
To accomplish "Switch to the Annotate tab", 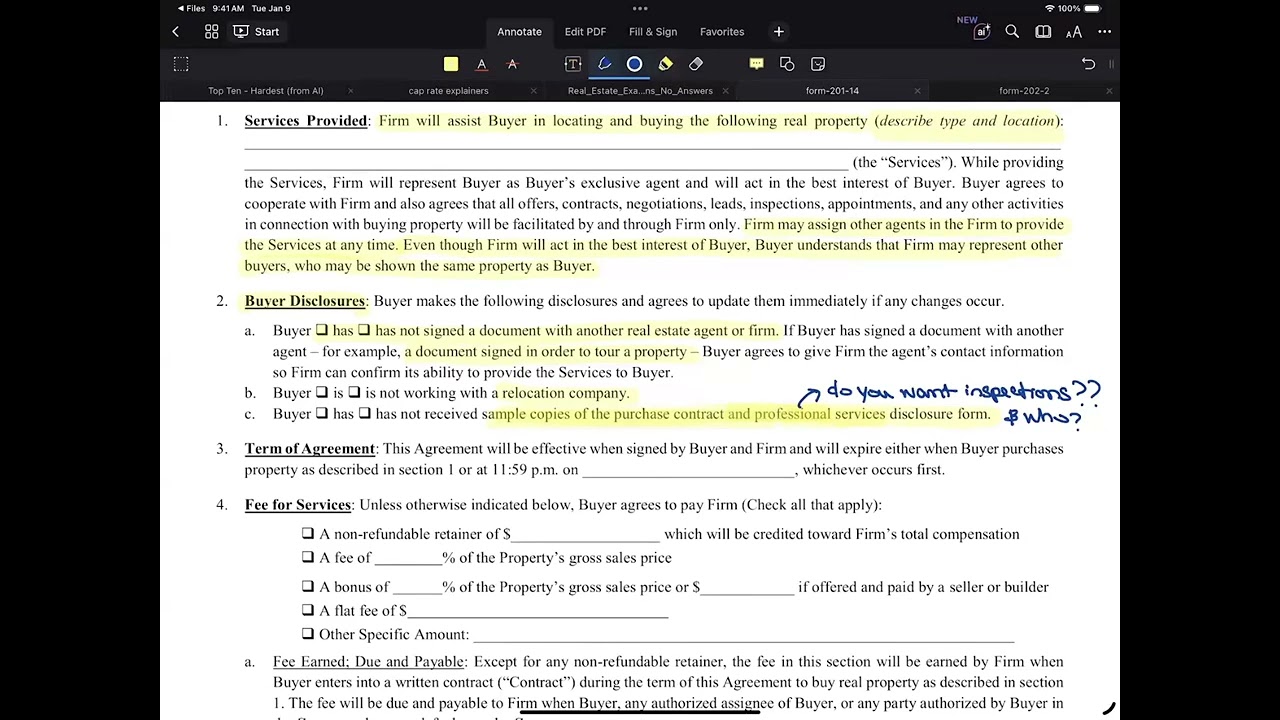I will (x=519, y=32).
